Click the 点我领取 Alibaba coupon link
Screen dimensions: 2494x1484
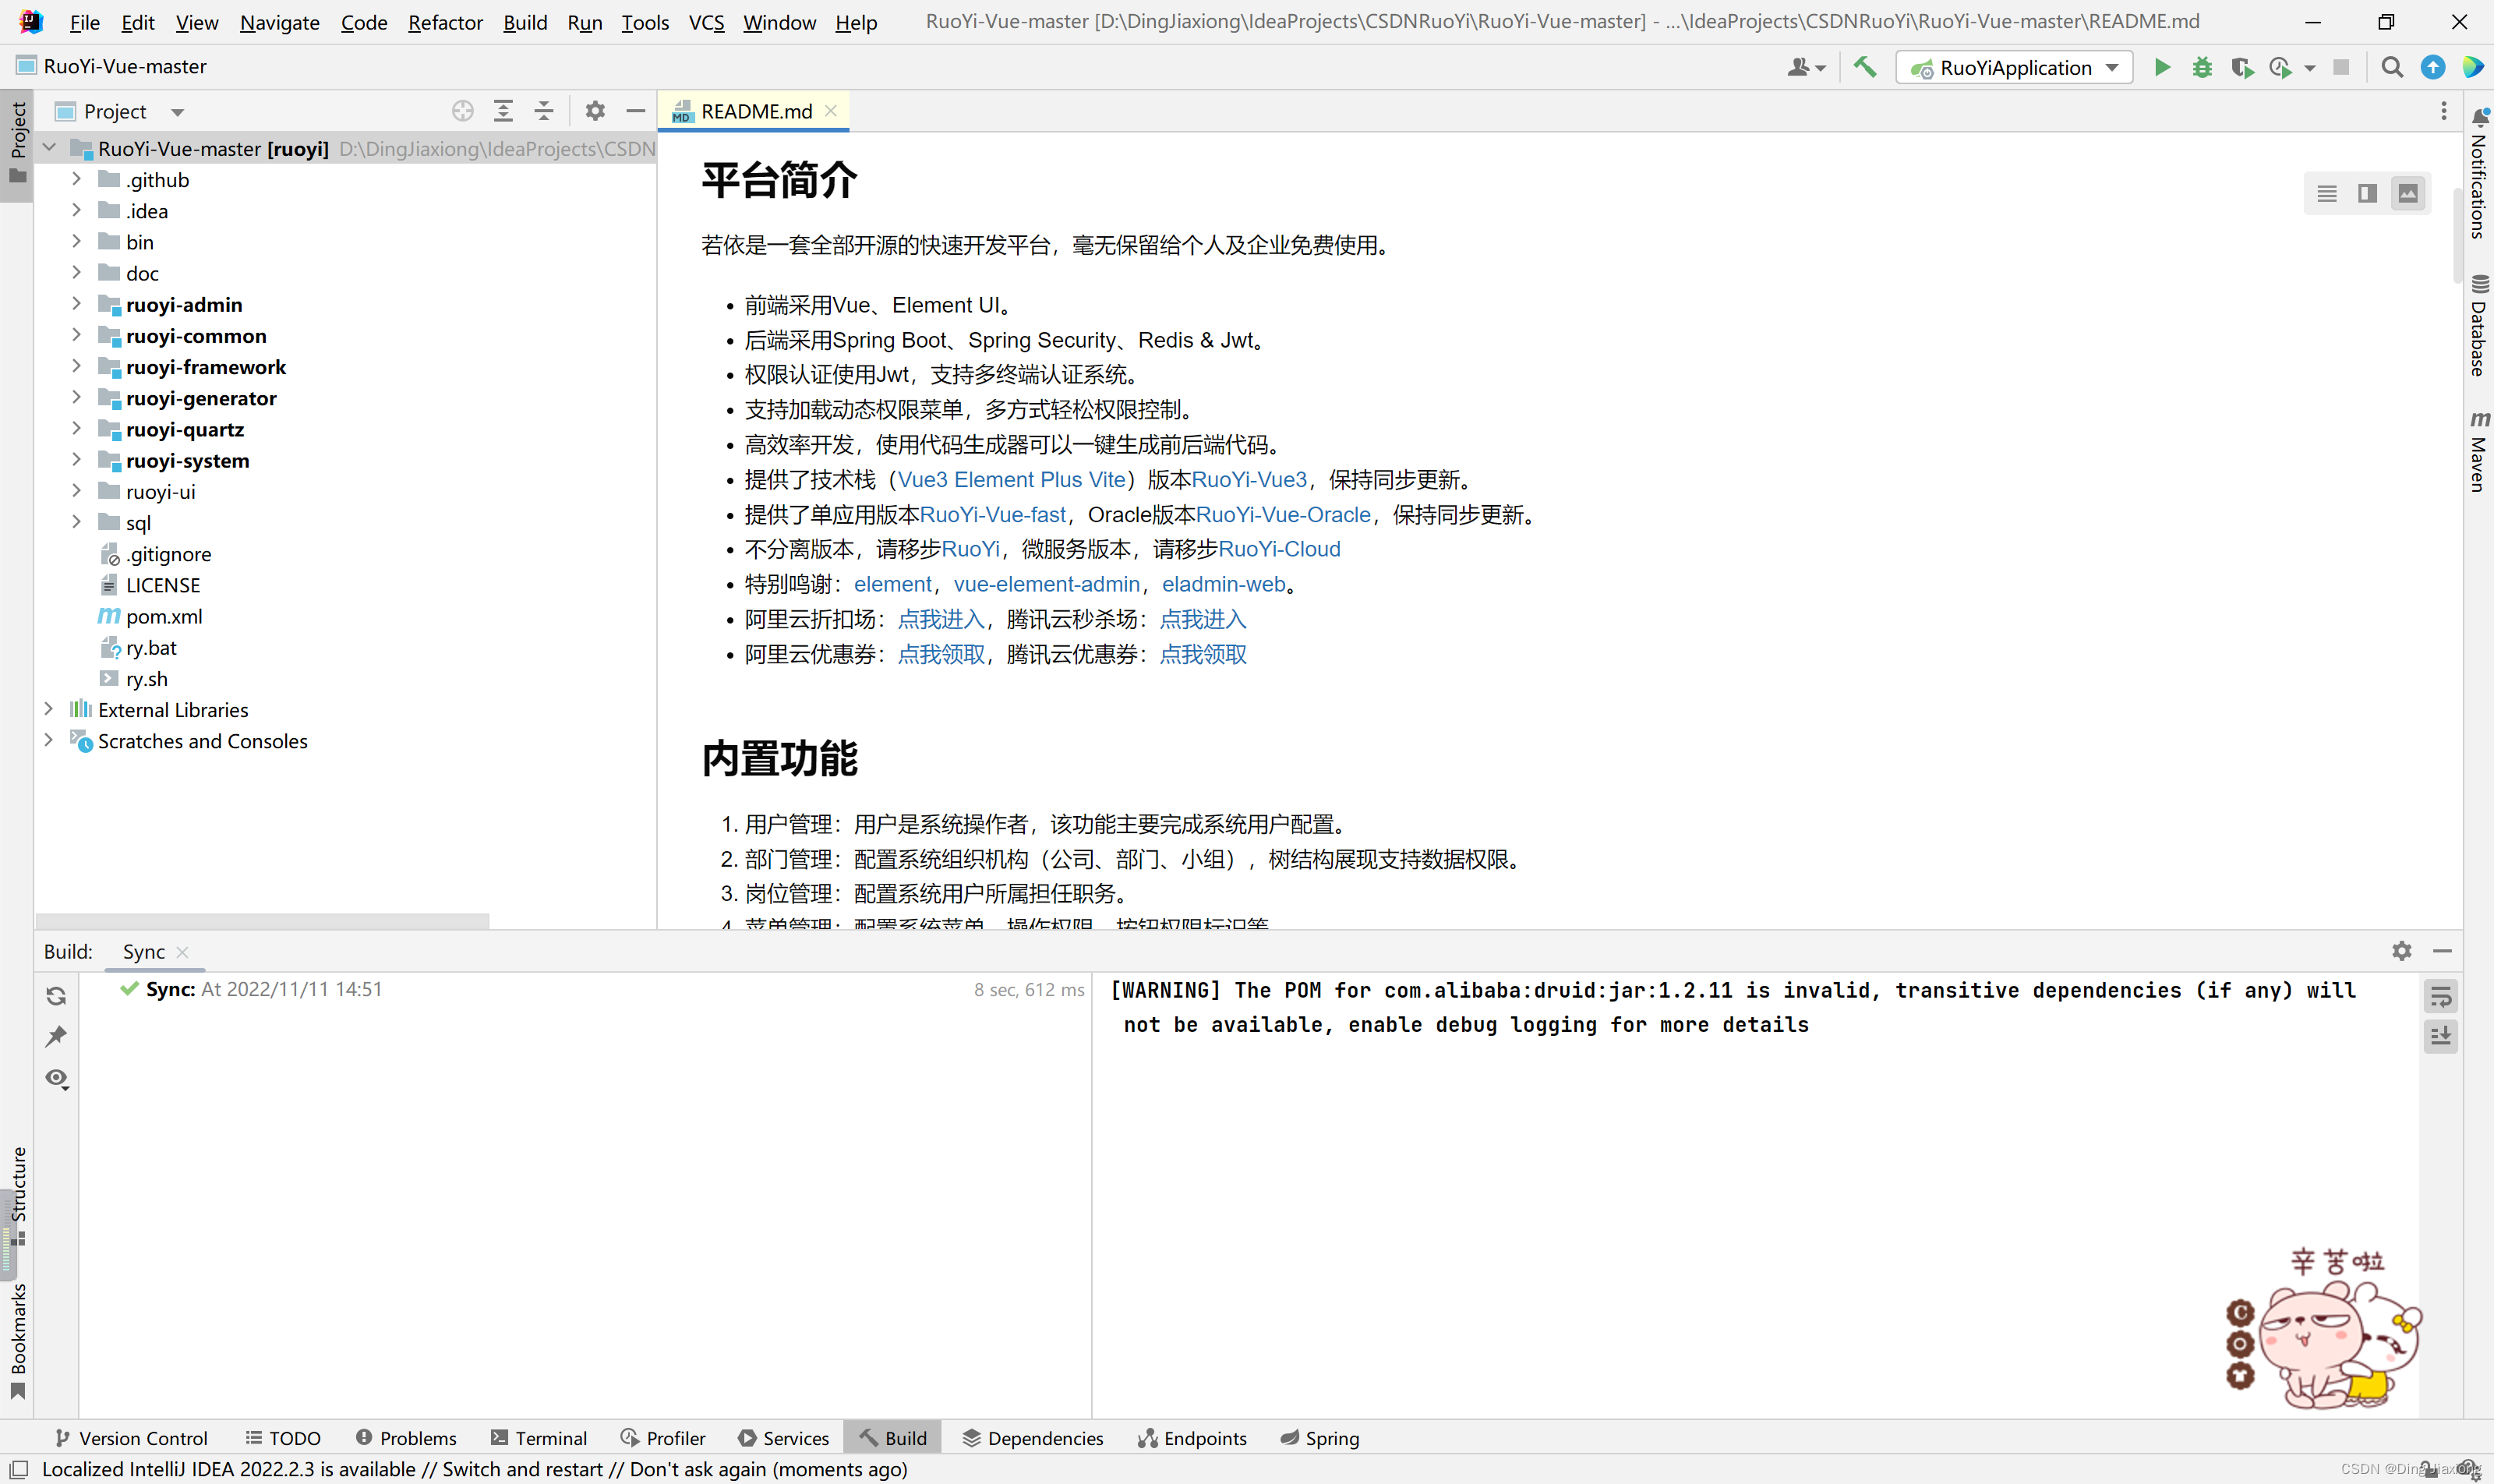point(941,654)
